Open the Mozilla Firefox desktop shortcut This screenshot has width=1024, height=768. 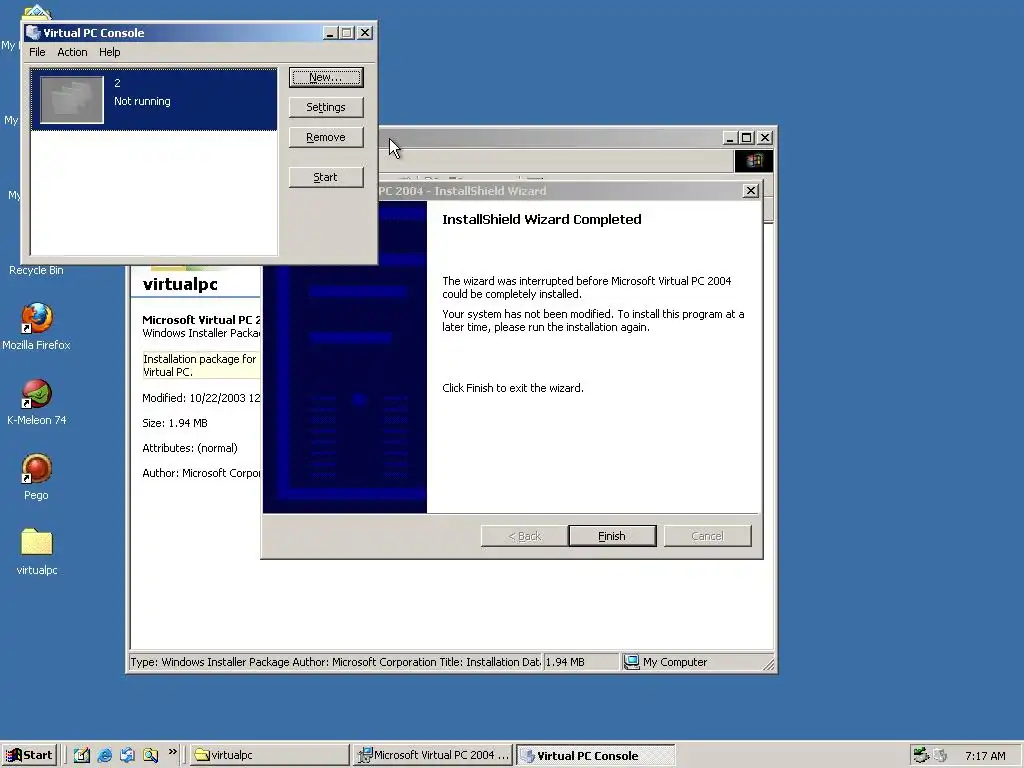37,327
